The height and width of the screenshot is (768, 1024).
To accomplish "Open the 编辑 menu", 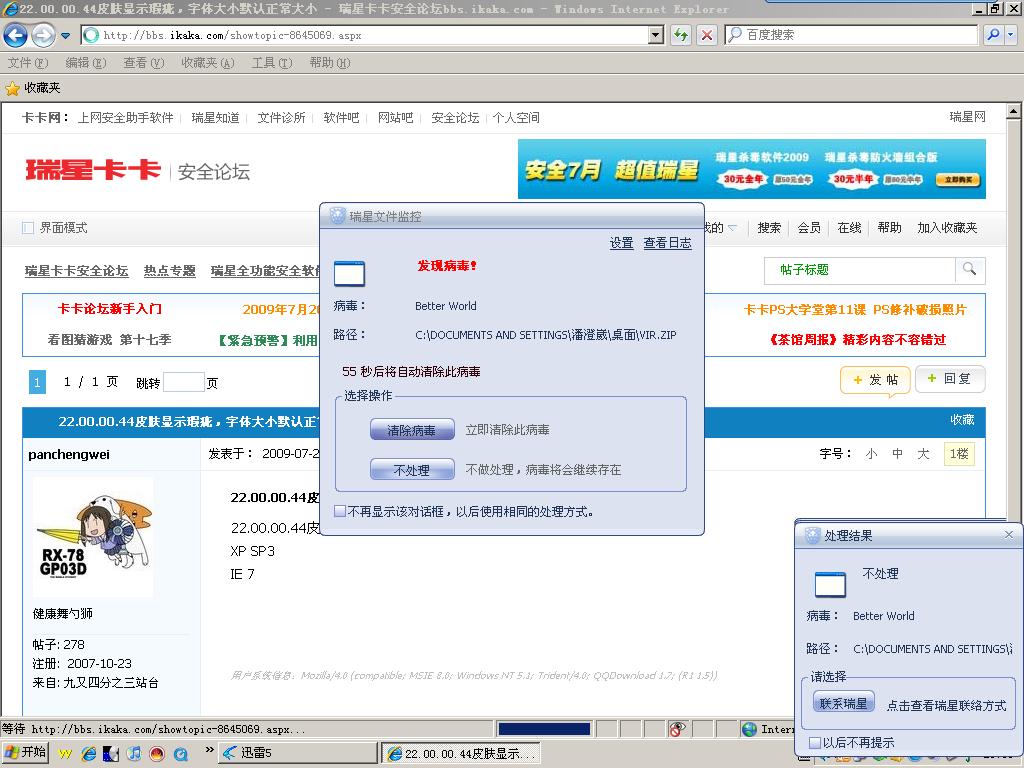I will (x=86, y=63).
